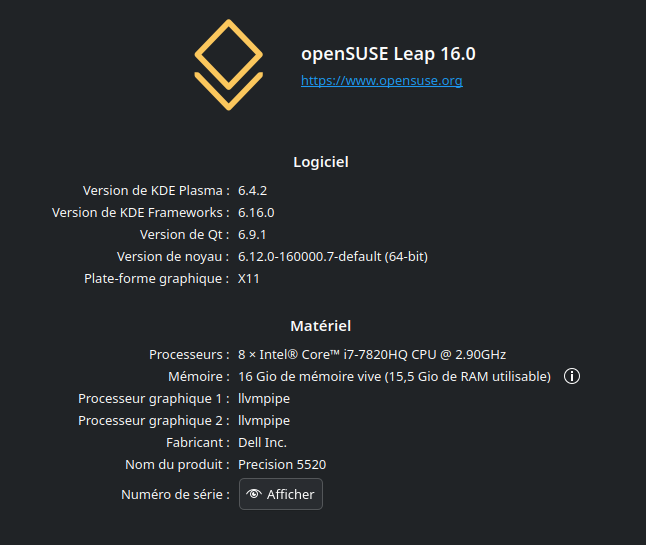
Task: Click the Numéro de série label
Action: pyautogui.click(x=175, y=494)
